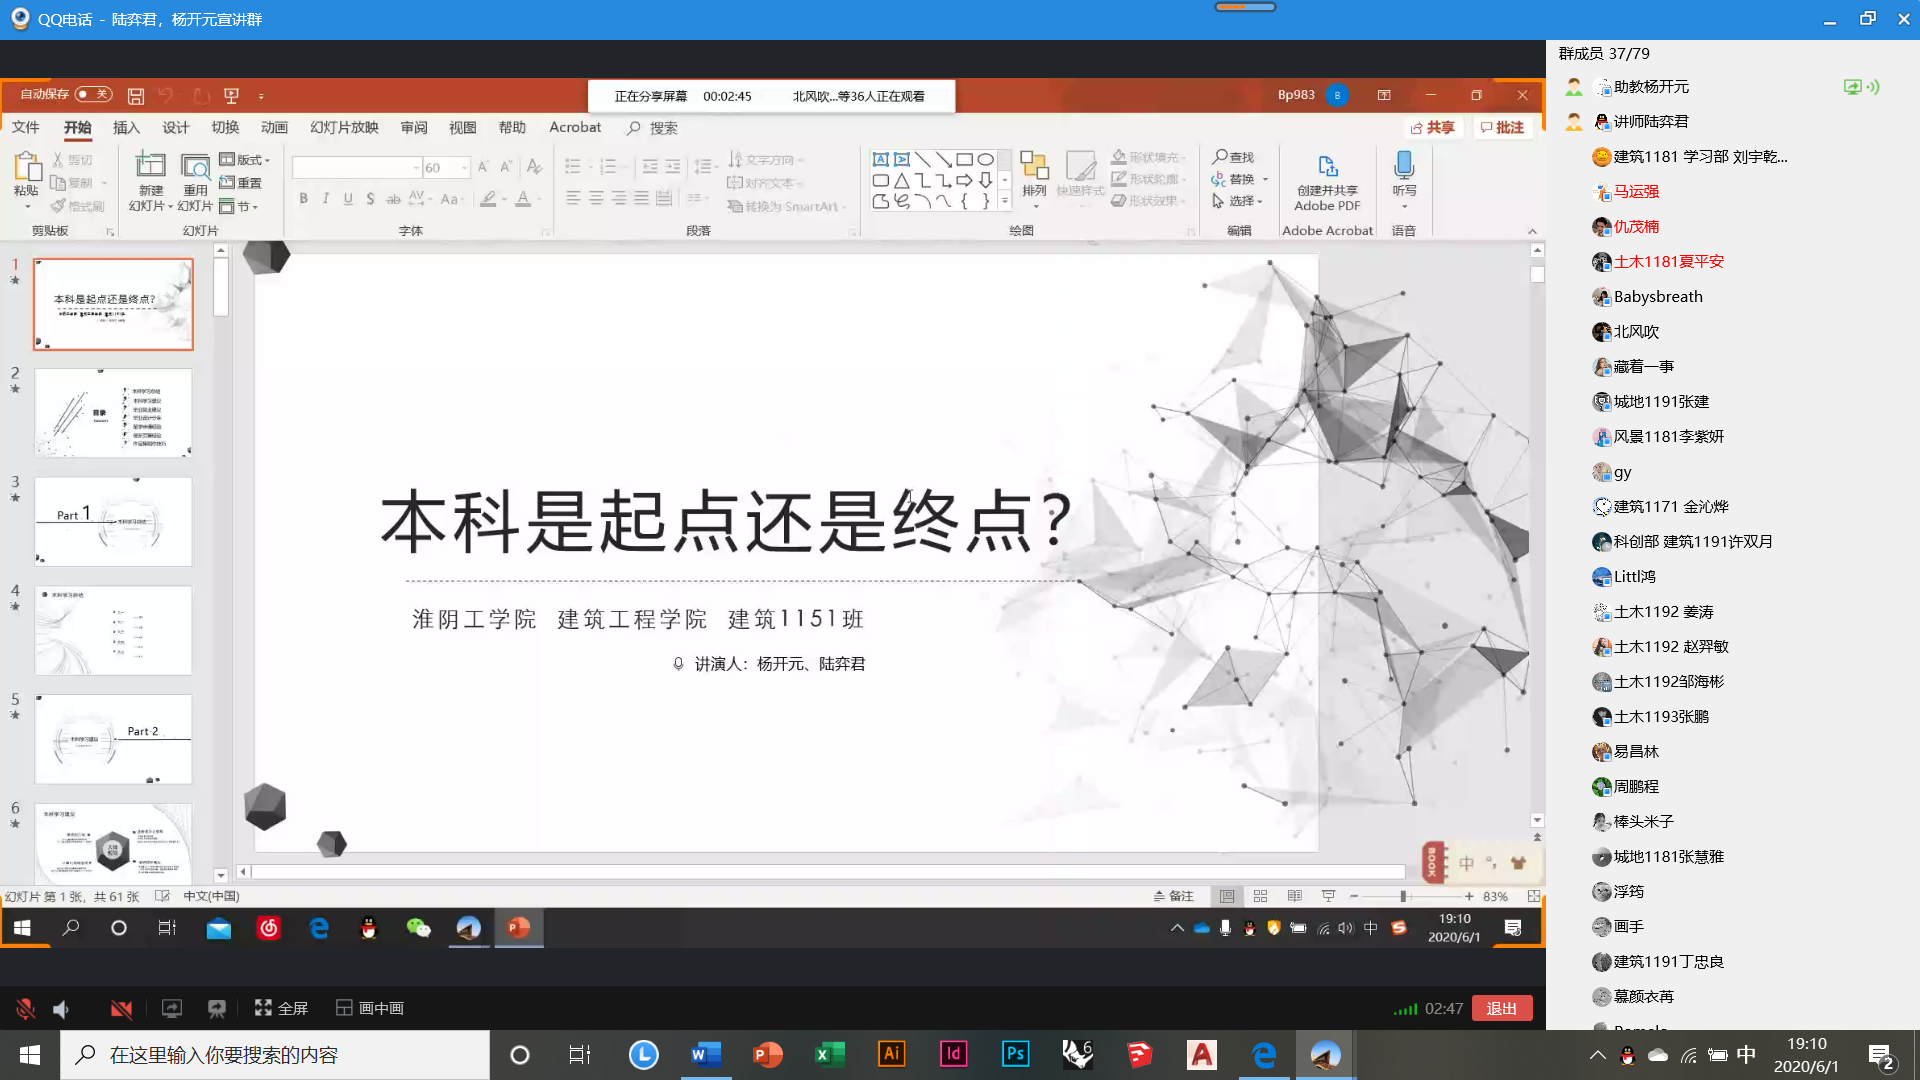Click the 新建幻灯片 new slide icon
The width and height of the screenshot is (1920, 1080).
[x=150, y=166]
